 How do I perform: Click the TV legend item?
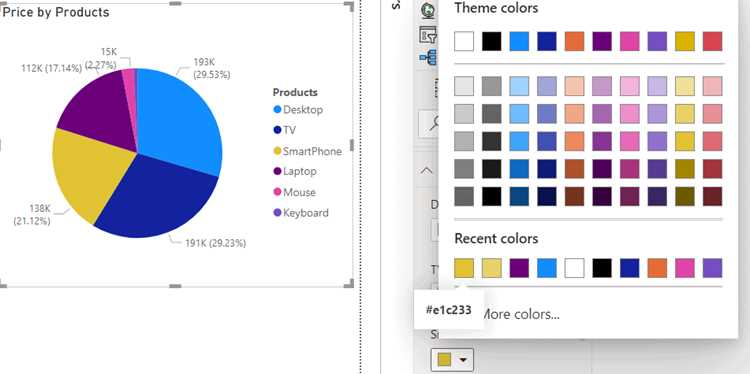285,130
